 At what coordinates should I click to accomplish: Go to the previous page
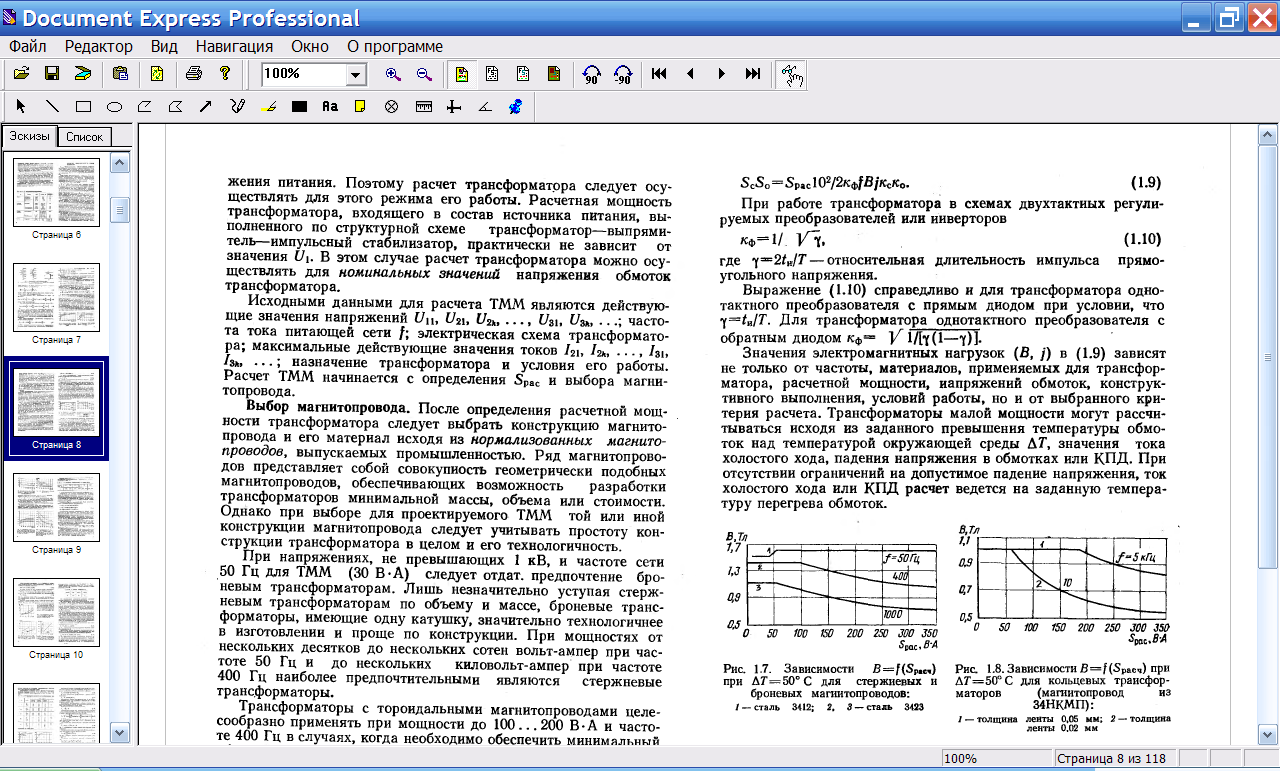coord(690,74)
